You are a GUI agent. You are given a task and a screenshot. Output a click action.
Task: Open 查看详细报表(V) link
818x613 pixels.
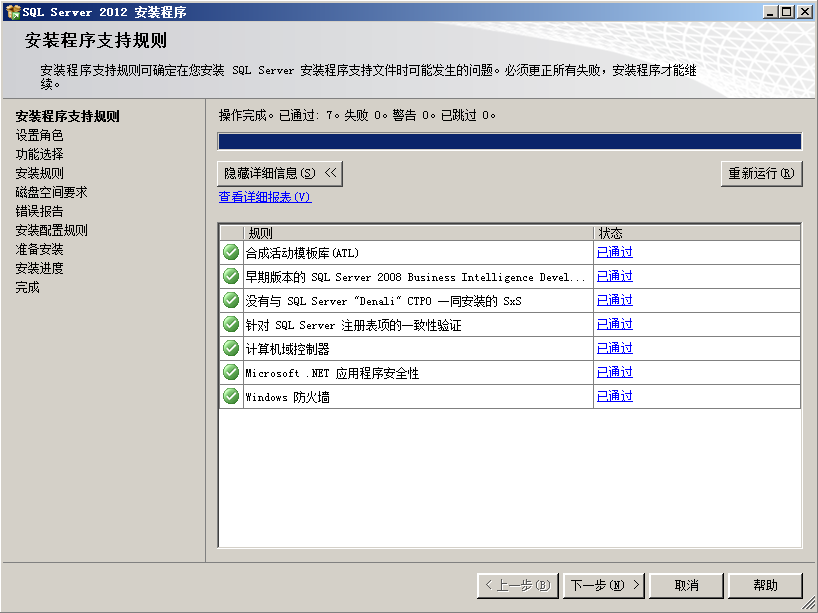click(x=265, y=197)
